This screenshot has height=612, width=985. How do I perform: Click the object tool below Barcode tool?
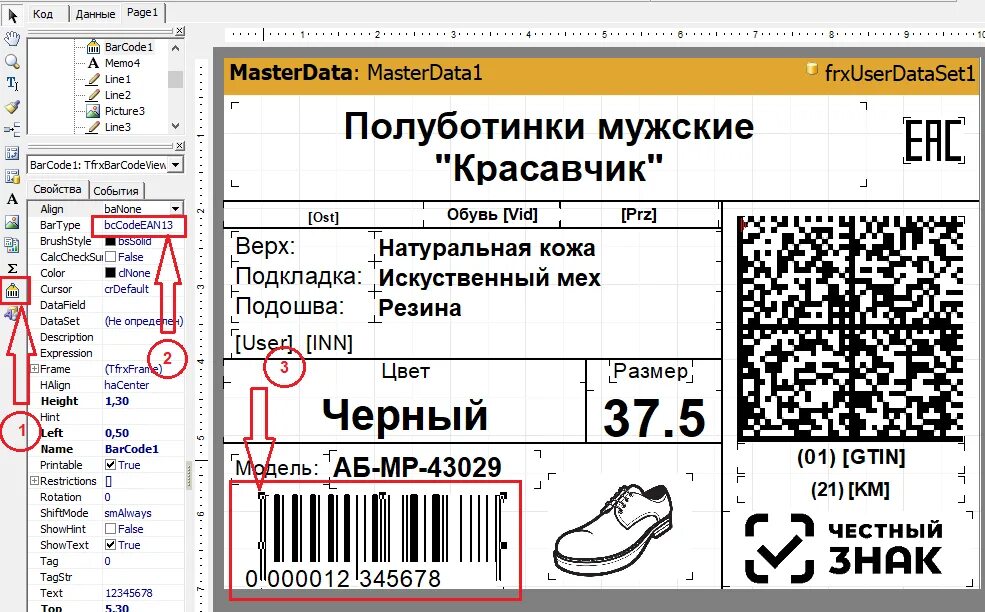tap(13, 314)
